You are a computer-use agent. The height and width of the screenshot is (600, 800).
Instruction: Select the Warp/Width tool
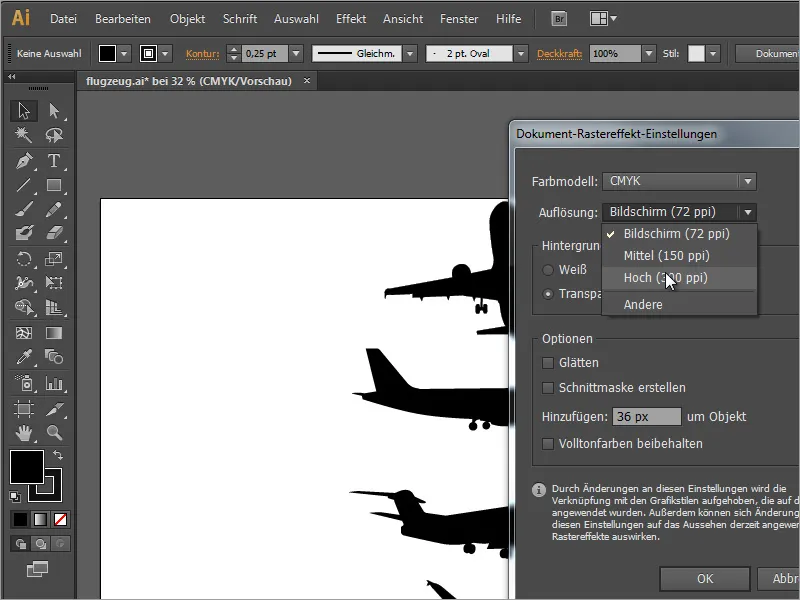[23, 283]
